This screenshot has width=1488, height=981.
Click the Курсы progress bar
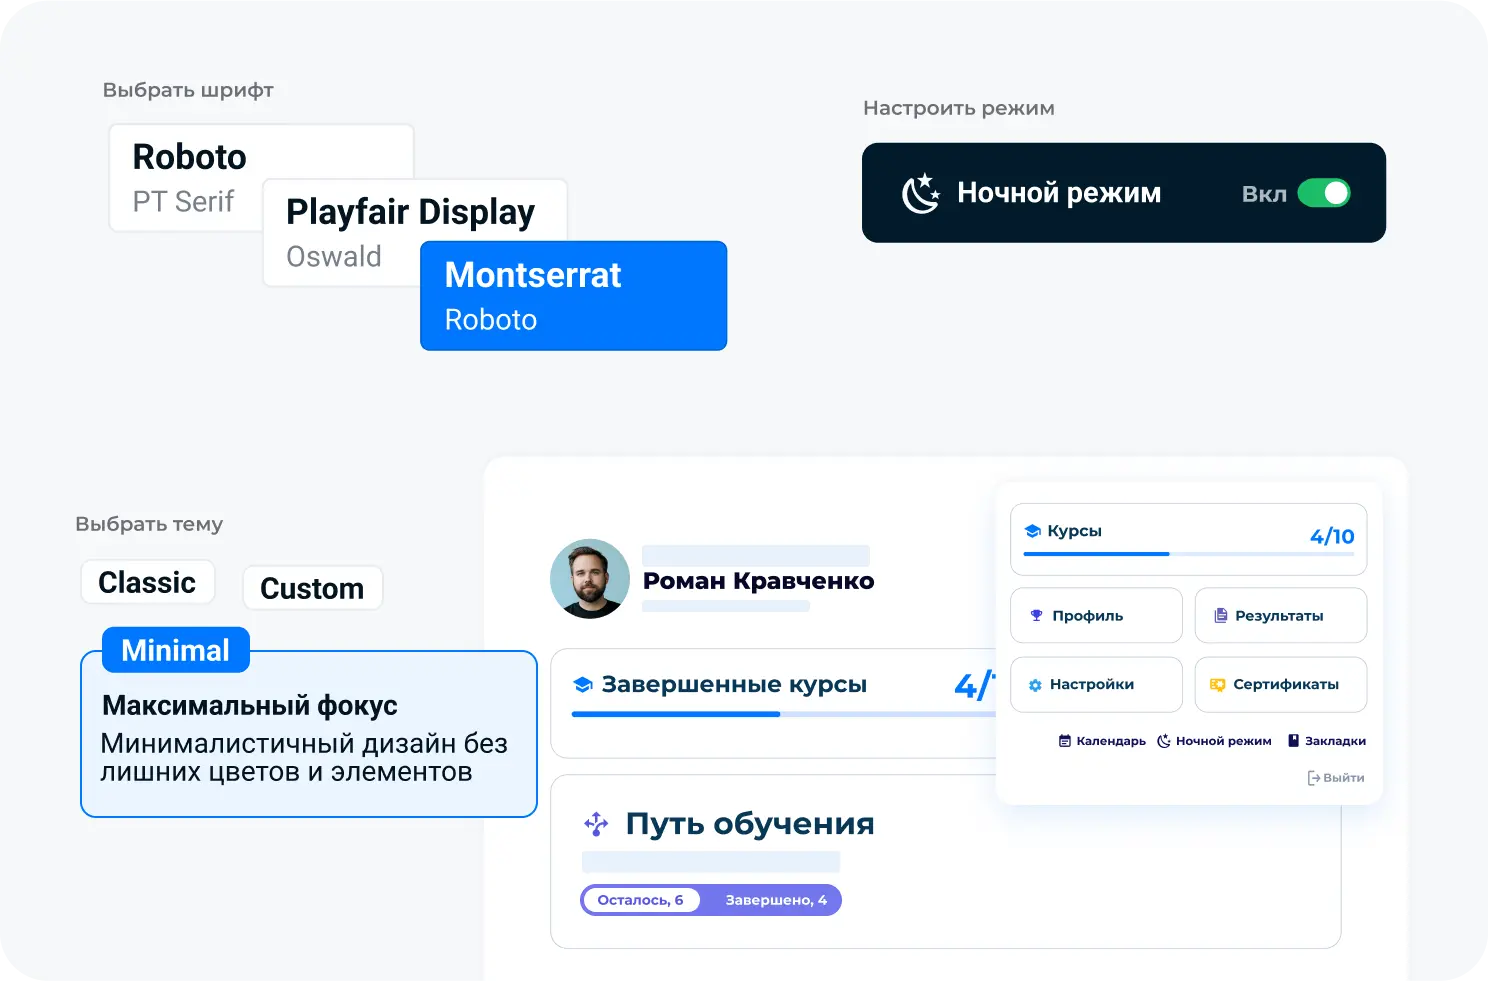[x=1188, y=553]
